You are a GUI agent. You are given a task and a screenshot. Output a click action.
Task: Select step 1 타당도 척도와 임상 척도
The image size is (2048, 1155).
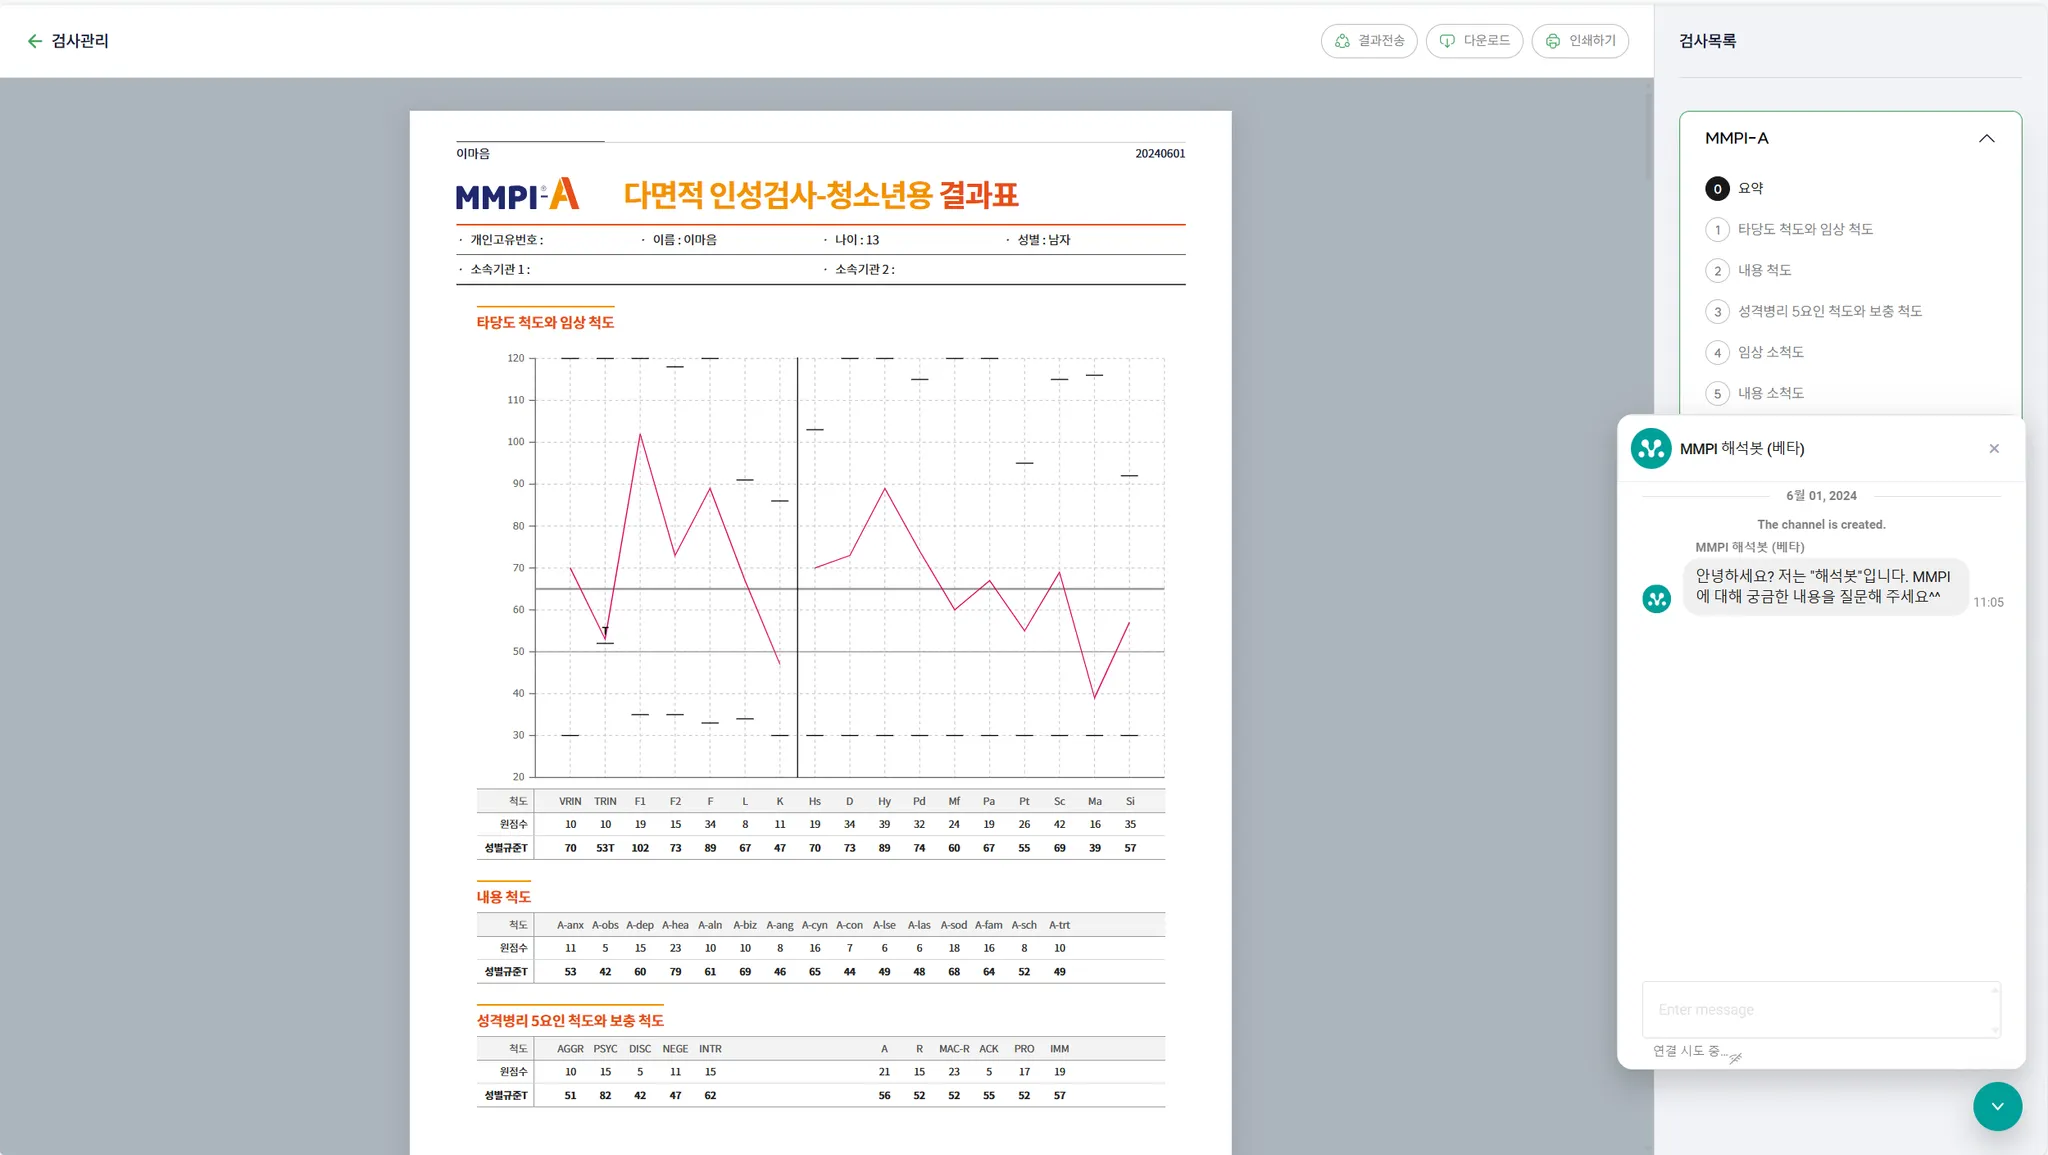[1804, 229]
